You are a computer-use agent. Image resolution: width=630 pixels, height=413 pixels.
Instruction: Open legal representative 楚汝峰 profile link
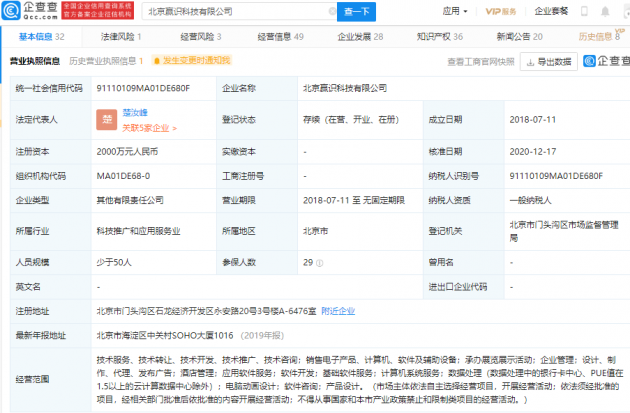coord(135,112)
